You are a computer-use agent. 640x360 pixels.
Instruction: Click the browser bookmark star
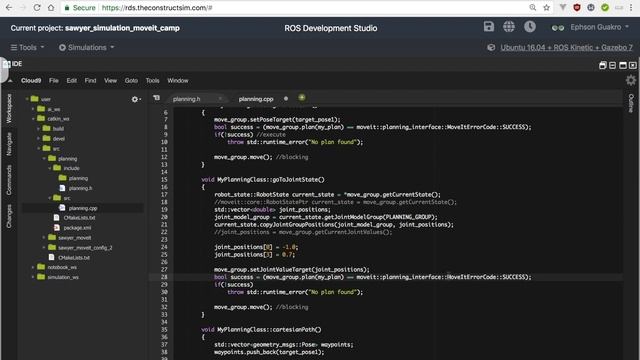click(547, 7)
